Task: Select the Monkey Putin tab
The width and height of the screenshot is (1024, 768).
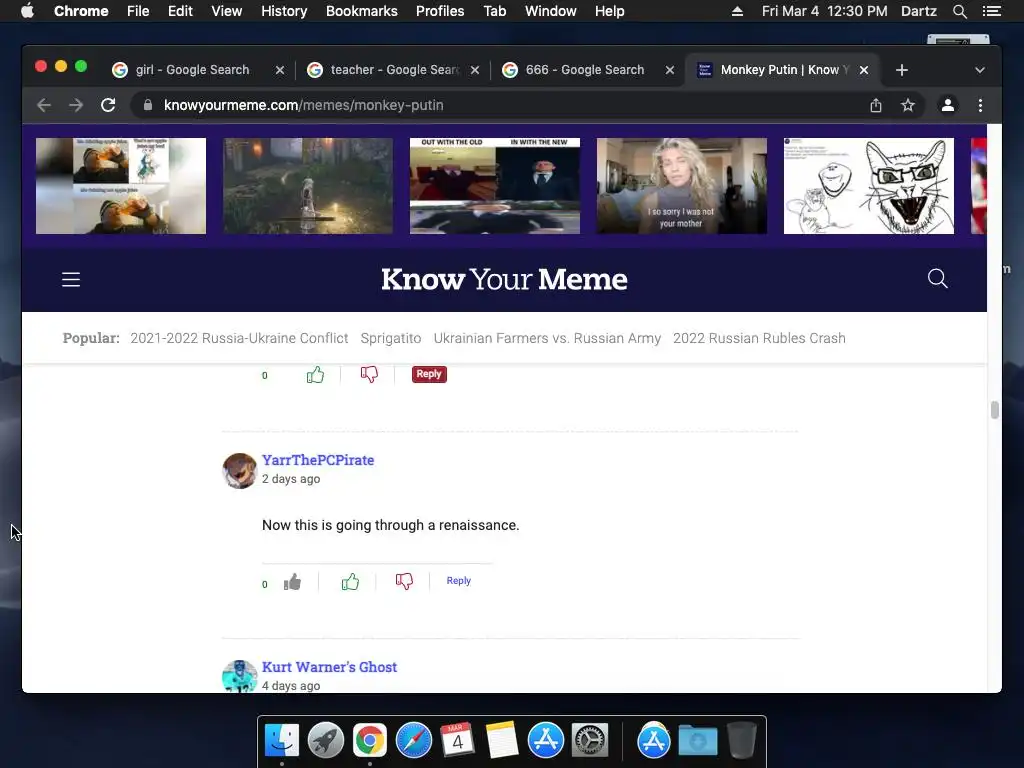Action: pos(784,70)
